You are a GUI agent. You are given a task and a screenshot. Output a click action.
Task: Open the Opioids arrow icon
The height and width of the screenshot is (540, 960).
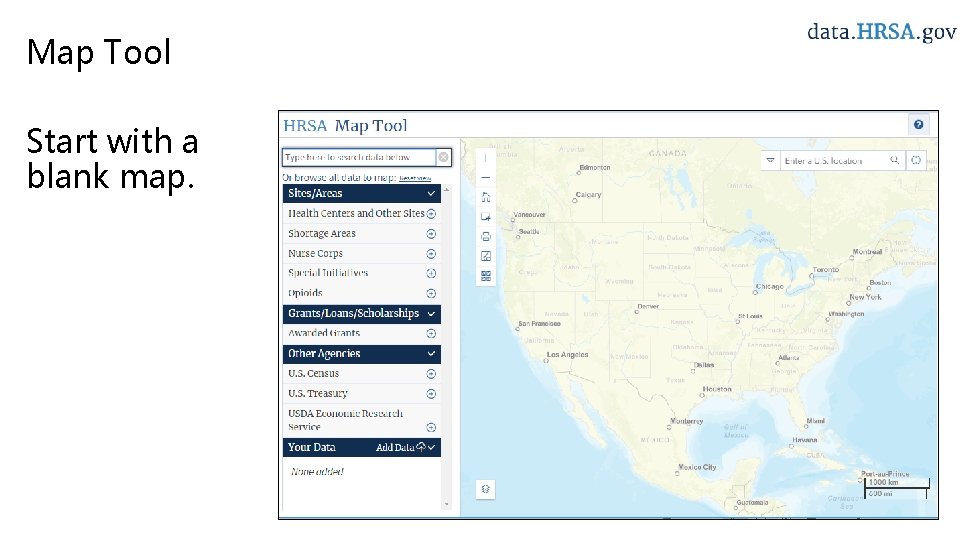tap(431, 293)
